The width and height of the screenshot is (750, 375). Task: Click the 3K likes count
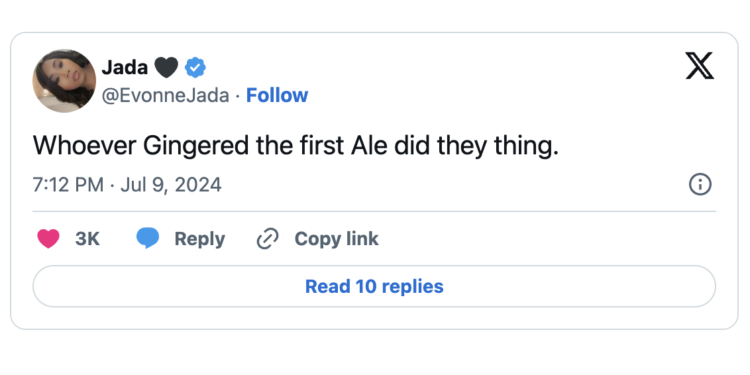coord(88,239)
